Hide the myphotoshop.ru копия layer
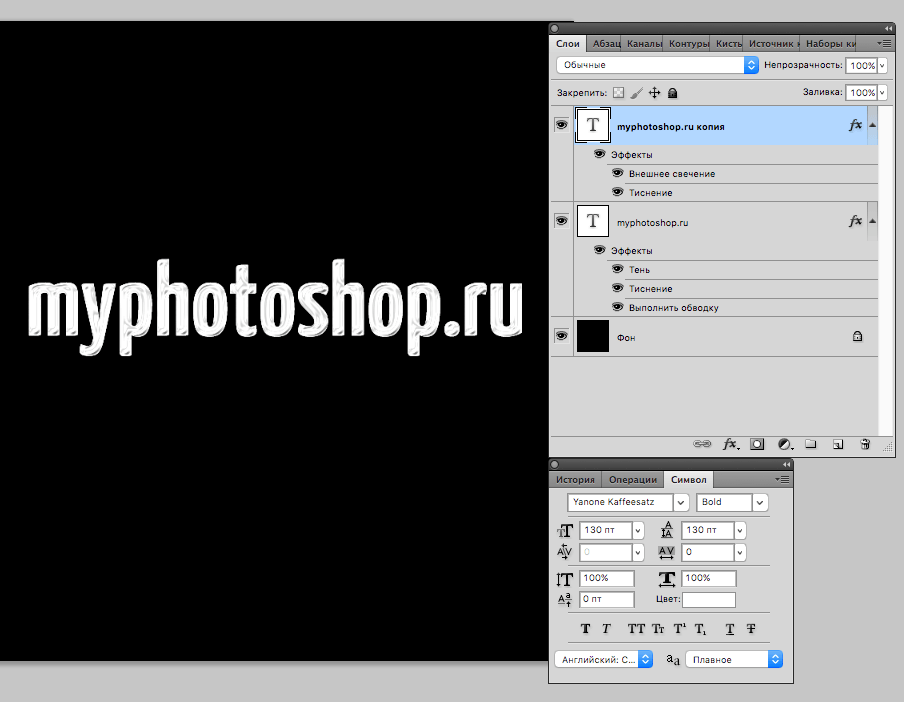The height and width of the screenshot is (702, 904). click(561, 125)
